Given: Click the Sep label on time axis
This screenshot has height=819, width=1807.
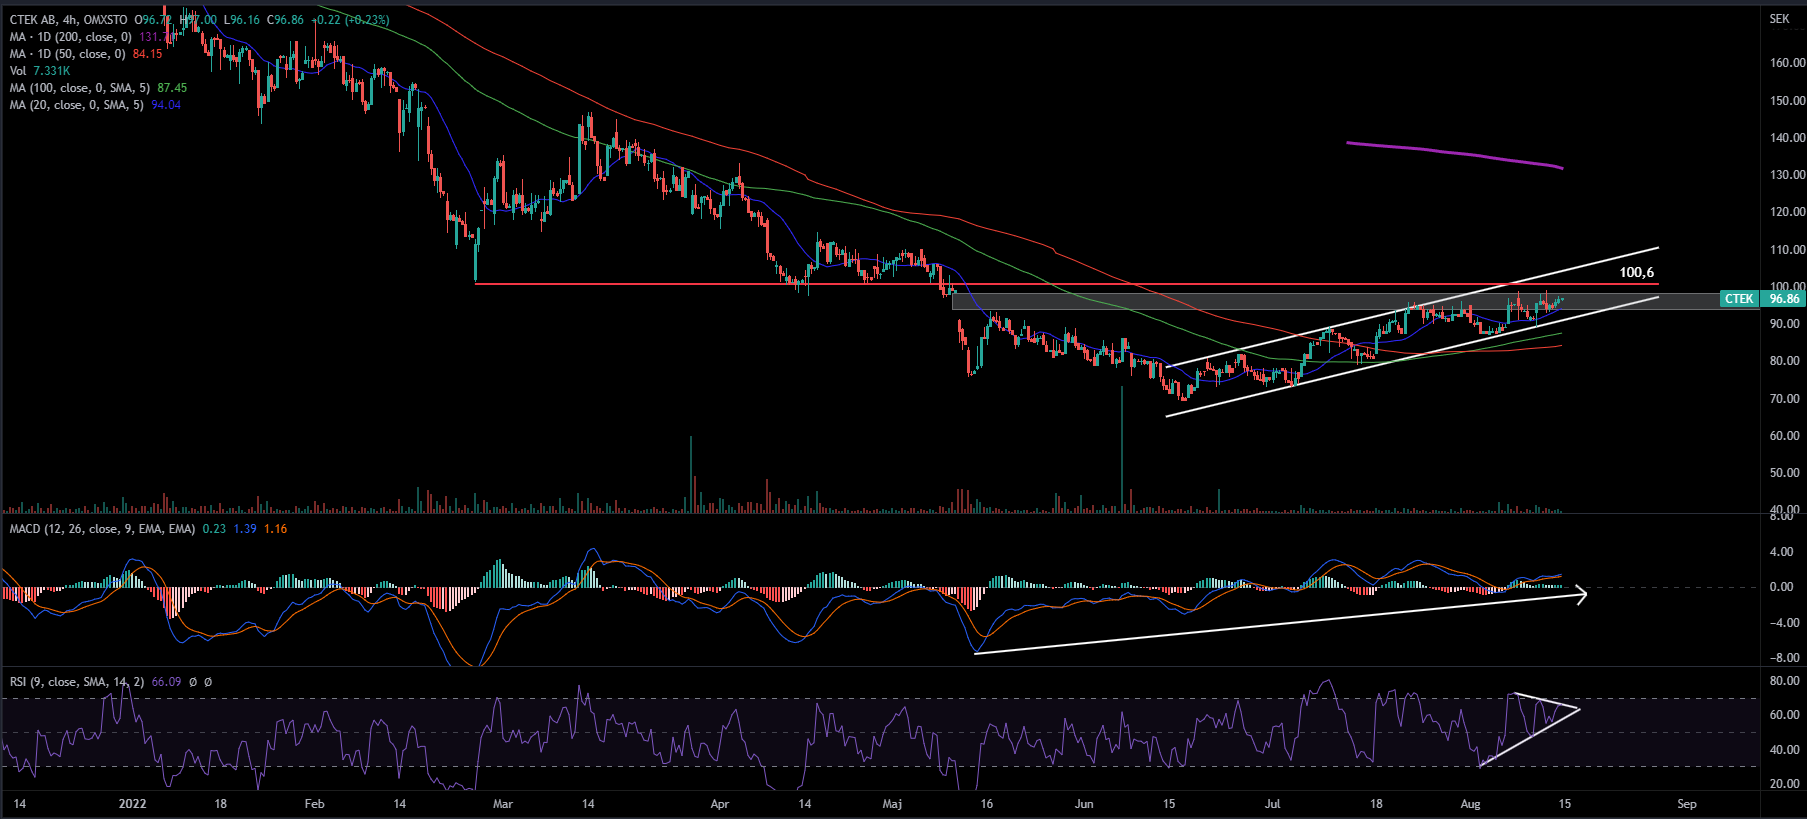Looking at the screenshot, I should (1686, 804).
